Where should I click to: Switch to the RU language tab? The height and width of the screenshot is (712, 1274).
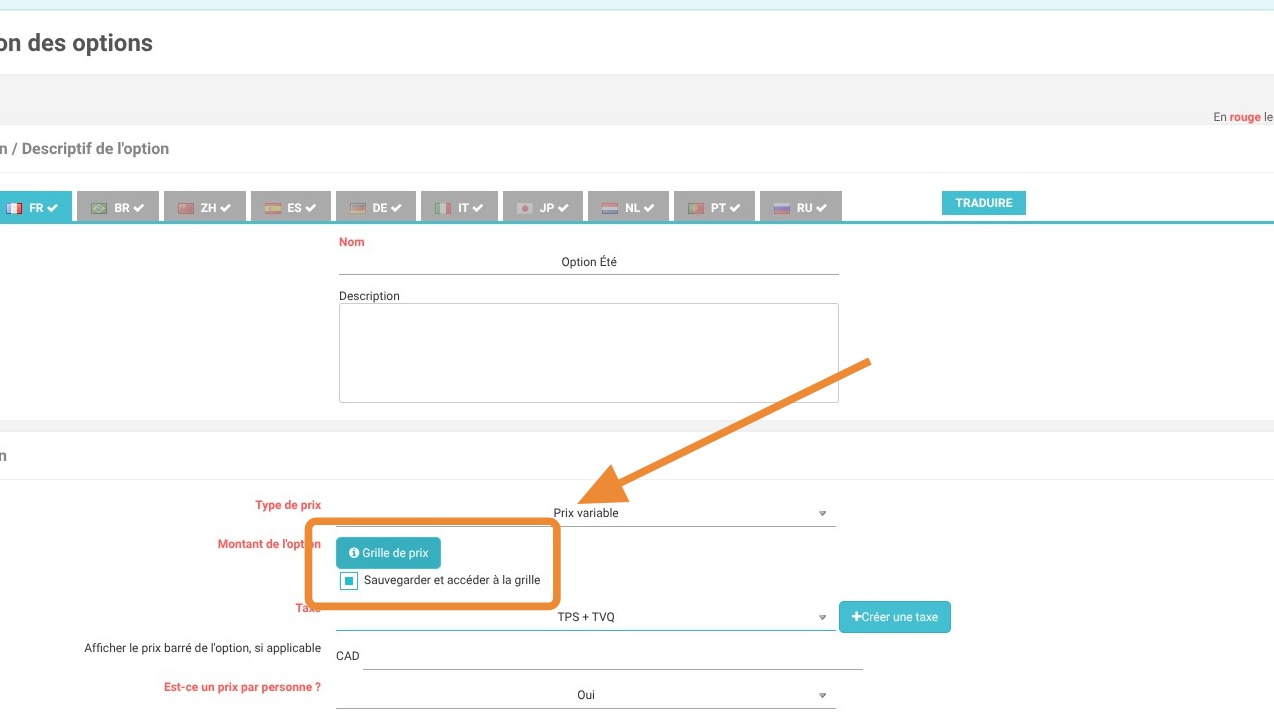click(800, 207)
